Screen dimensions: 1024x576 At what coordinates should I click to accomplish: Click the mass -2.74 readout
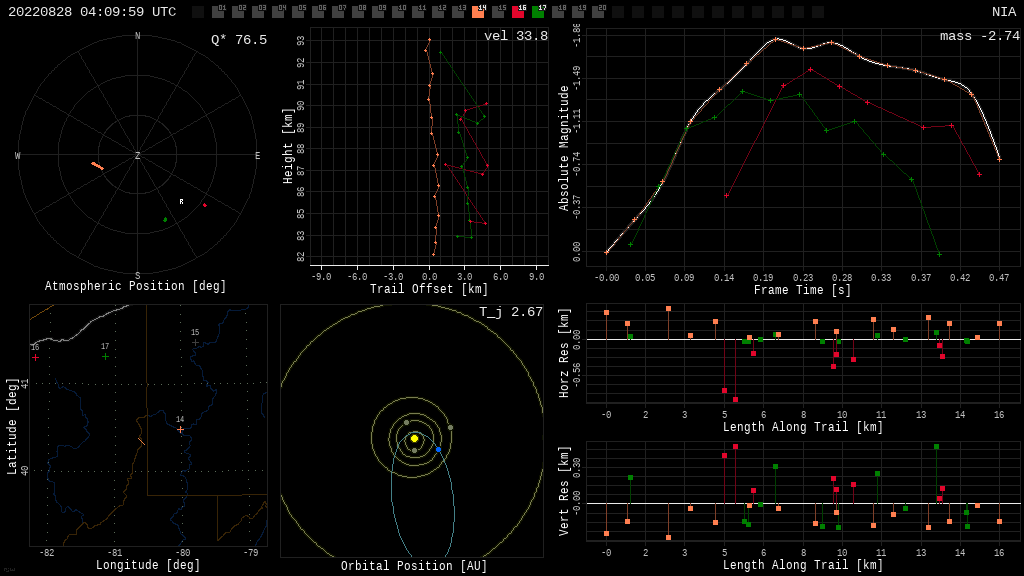click(x=979, y=36)
